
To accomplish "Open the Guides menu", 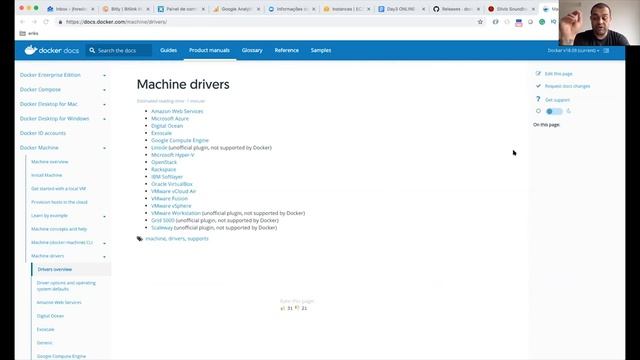I will tap(168, 50).
